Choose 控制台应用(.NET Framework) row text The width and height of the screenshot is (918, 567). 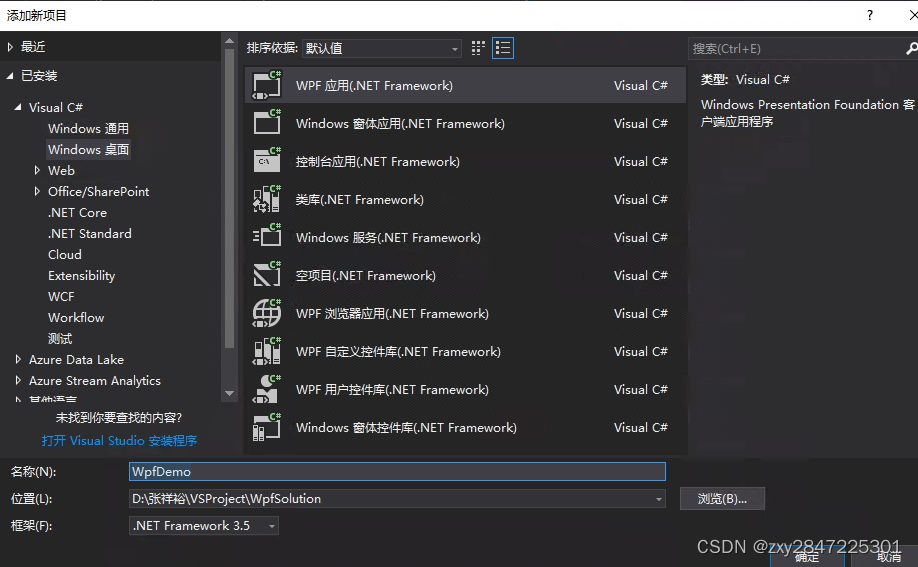click(378, 162)
